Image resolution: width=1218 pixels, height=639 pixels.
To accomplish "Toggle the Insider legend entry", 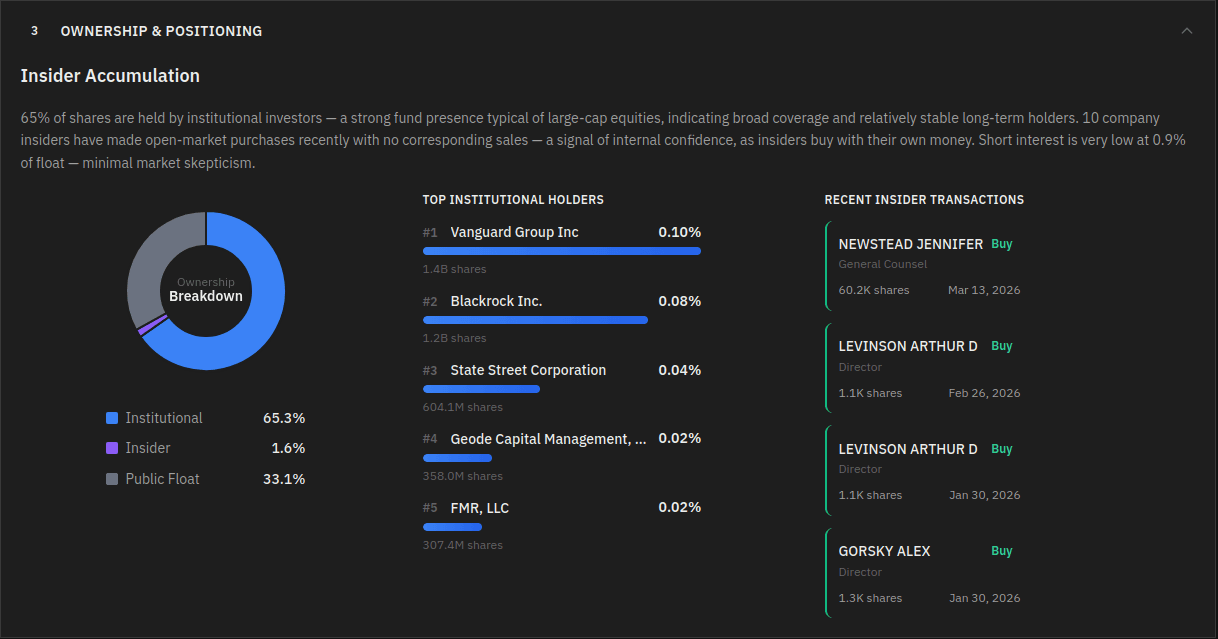I will pyautogui.click(x=148, y=448).
